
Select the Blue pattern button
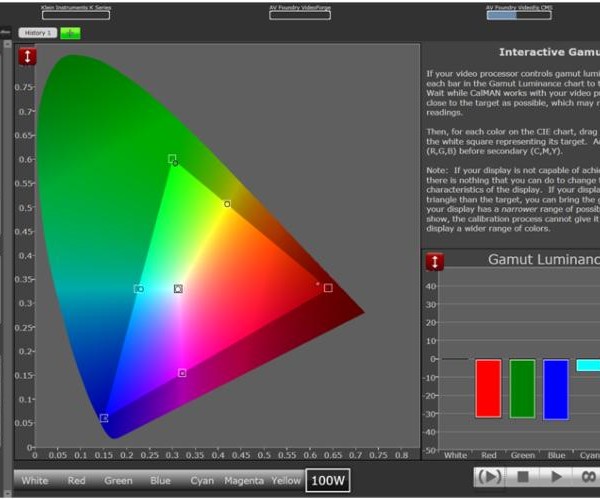[160, 481]
